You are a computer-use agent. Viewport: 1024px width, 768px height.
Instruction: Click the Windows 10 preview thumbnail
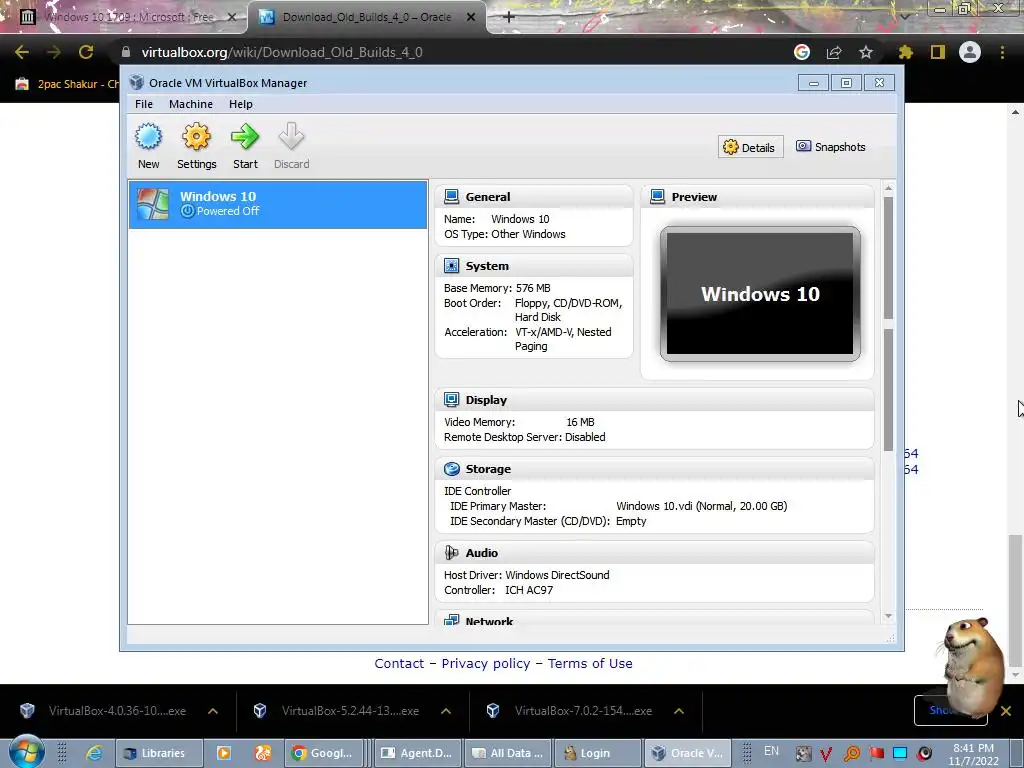(760, 293)
